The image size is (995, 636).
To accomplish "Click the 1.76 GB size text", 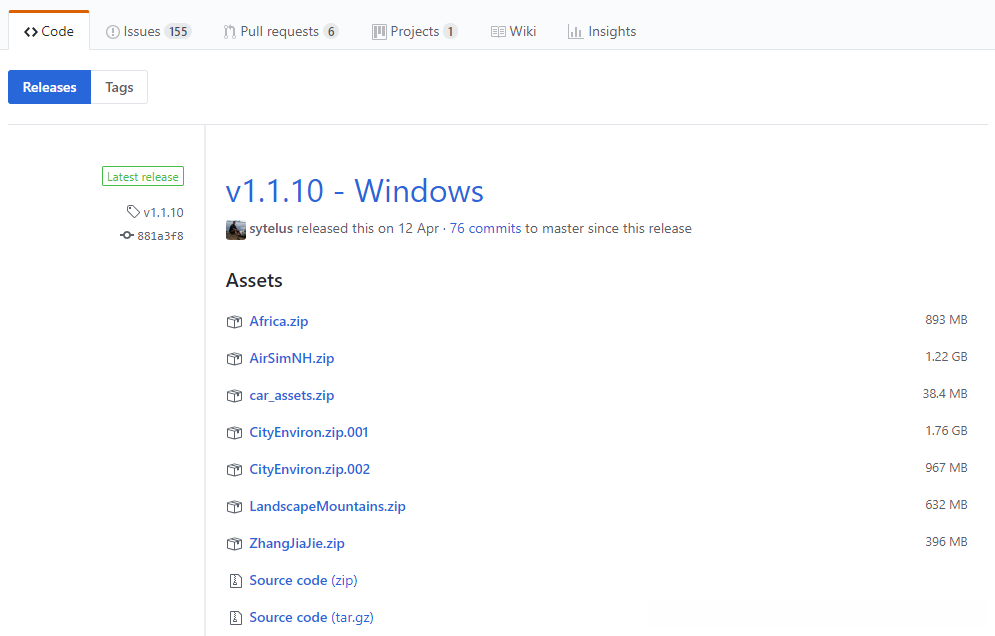I will coord(946,431).
